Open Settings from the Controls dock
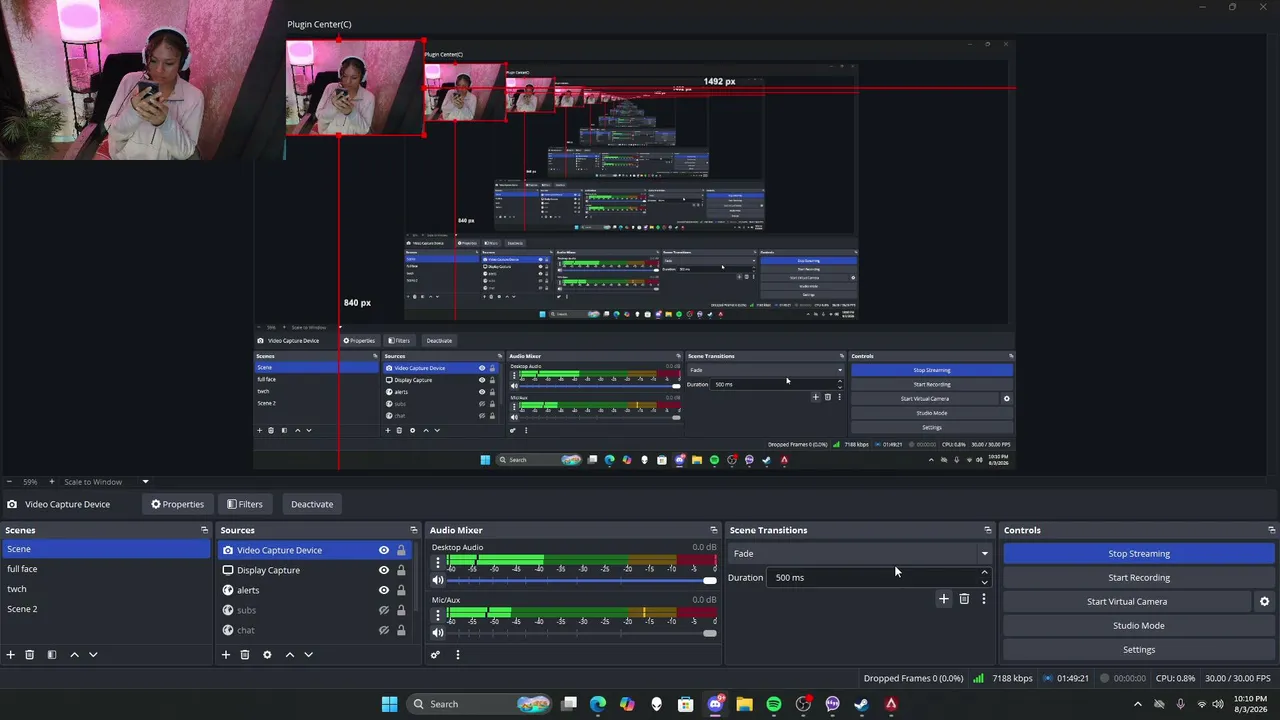 click(x=1139, y=650)
